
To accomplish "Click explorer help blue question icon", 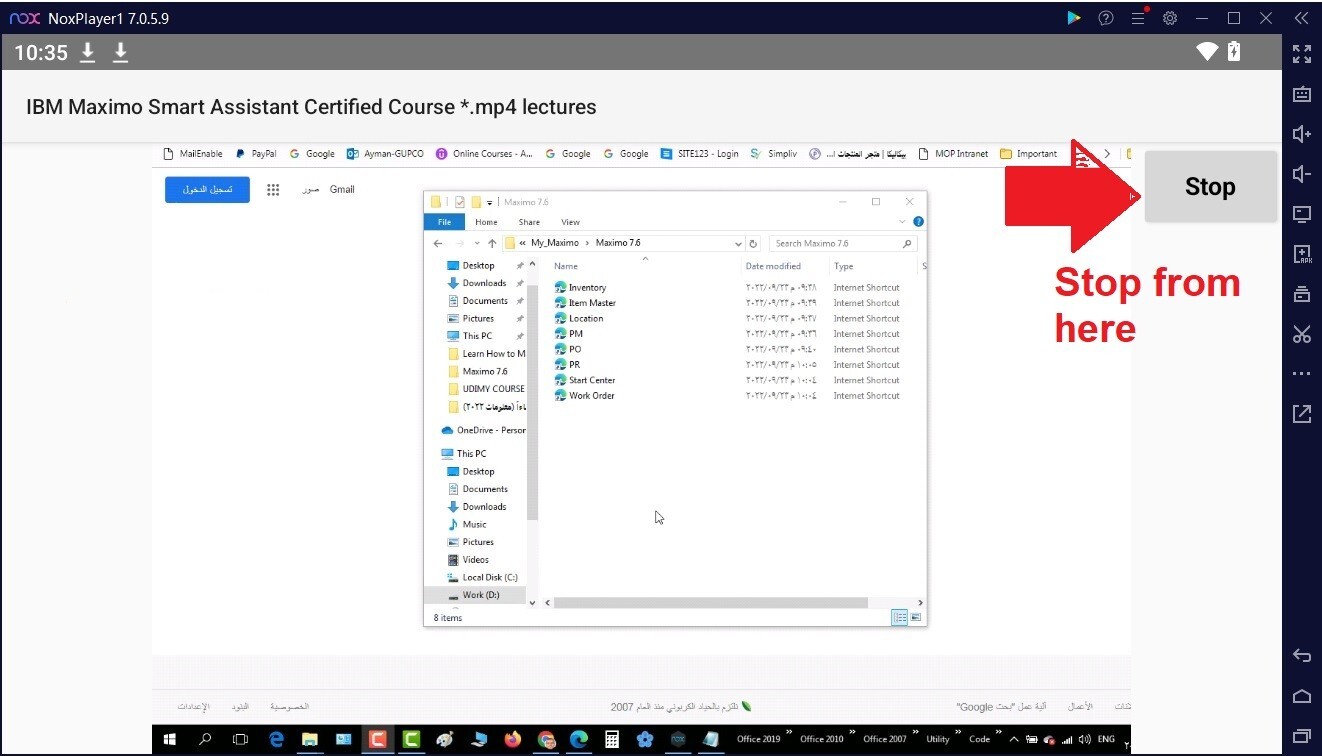I will point(918,222).
